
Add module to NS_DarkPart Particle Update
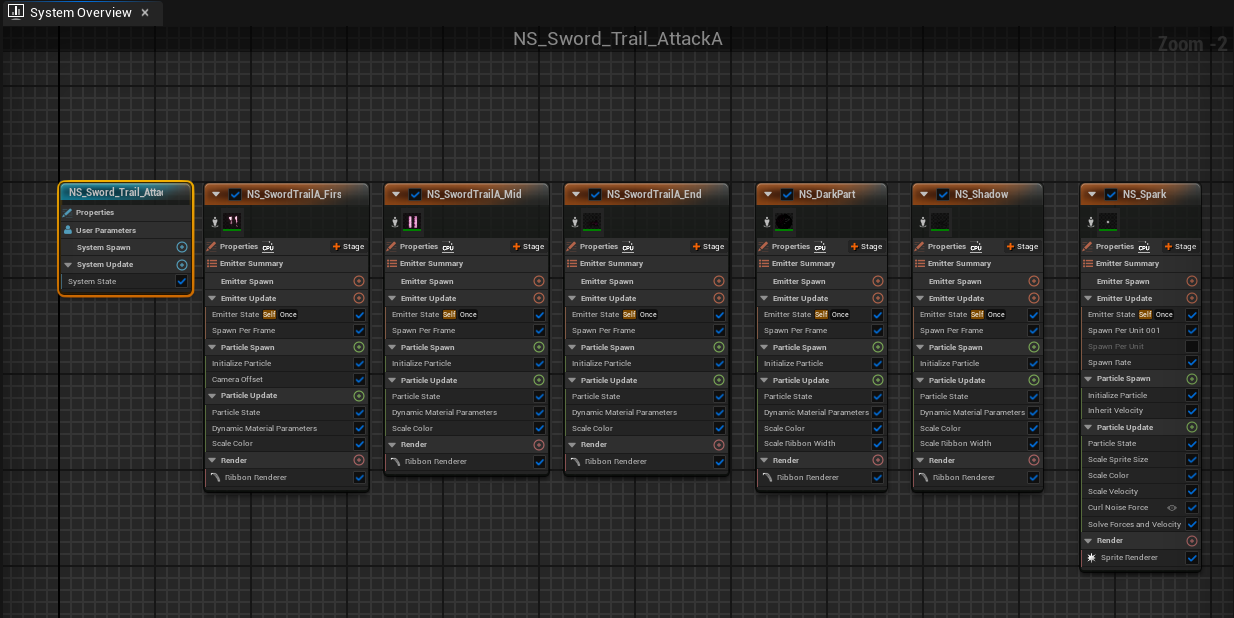878,380
